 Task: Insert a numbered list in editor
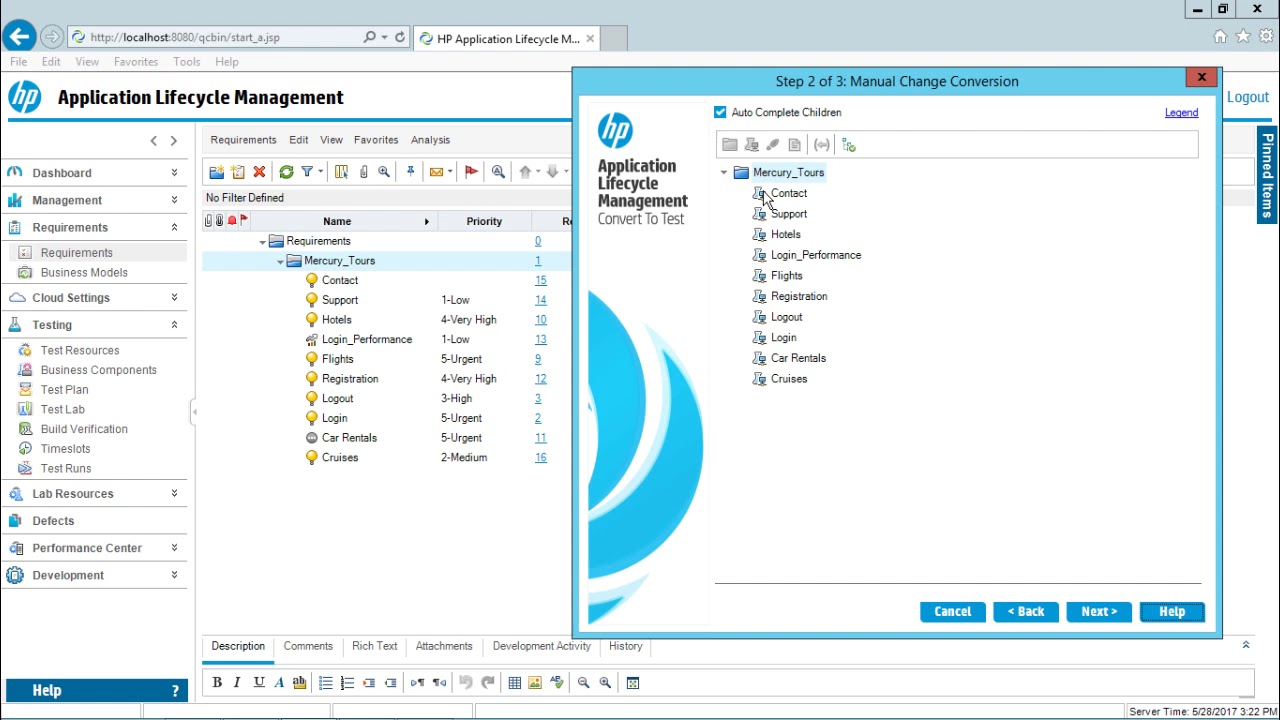pyautogui.click(x=347, y=683)
